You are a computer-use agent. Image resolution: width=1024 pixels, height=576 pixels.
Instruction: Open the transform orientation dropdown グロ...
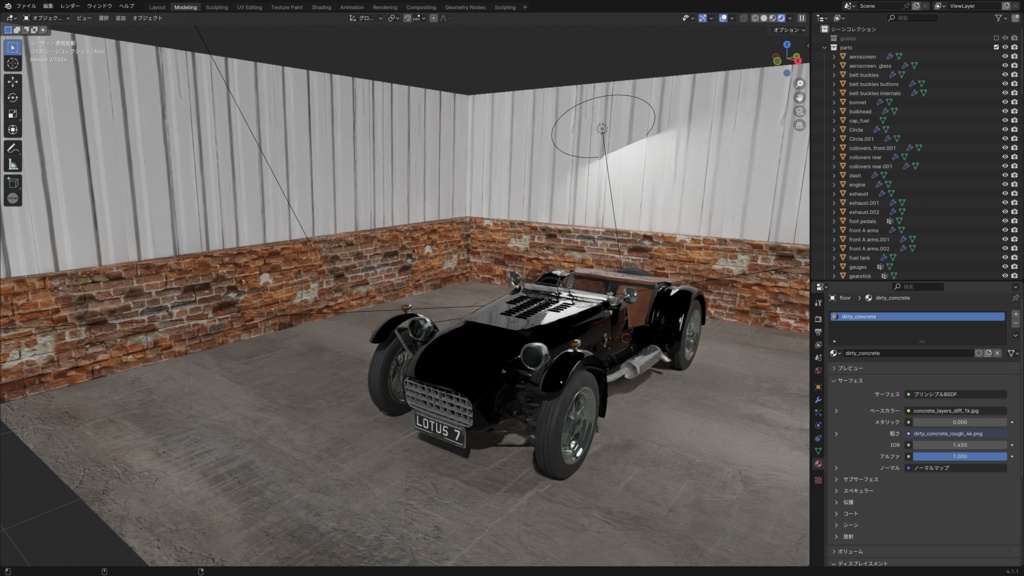tap(366, 18)
